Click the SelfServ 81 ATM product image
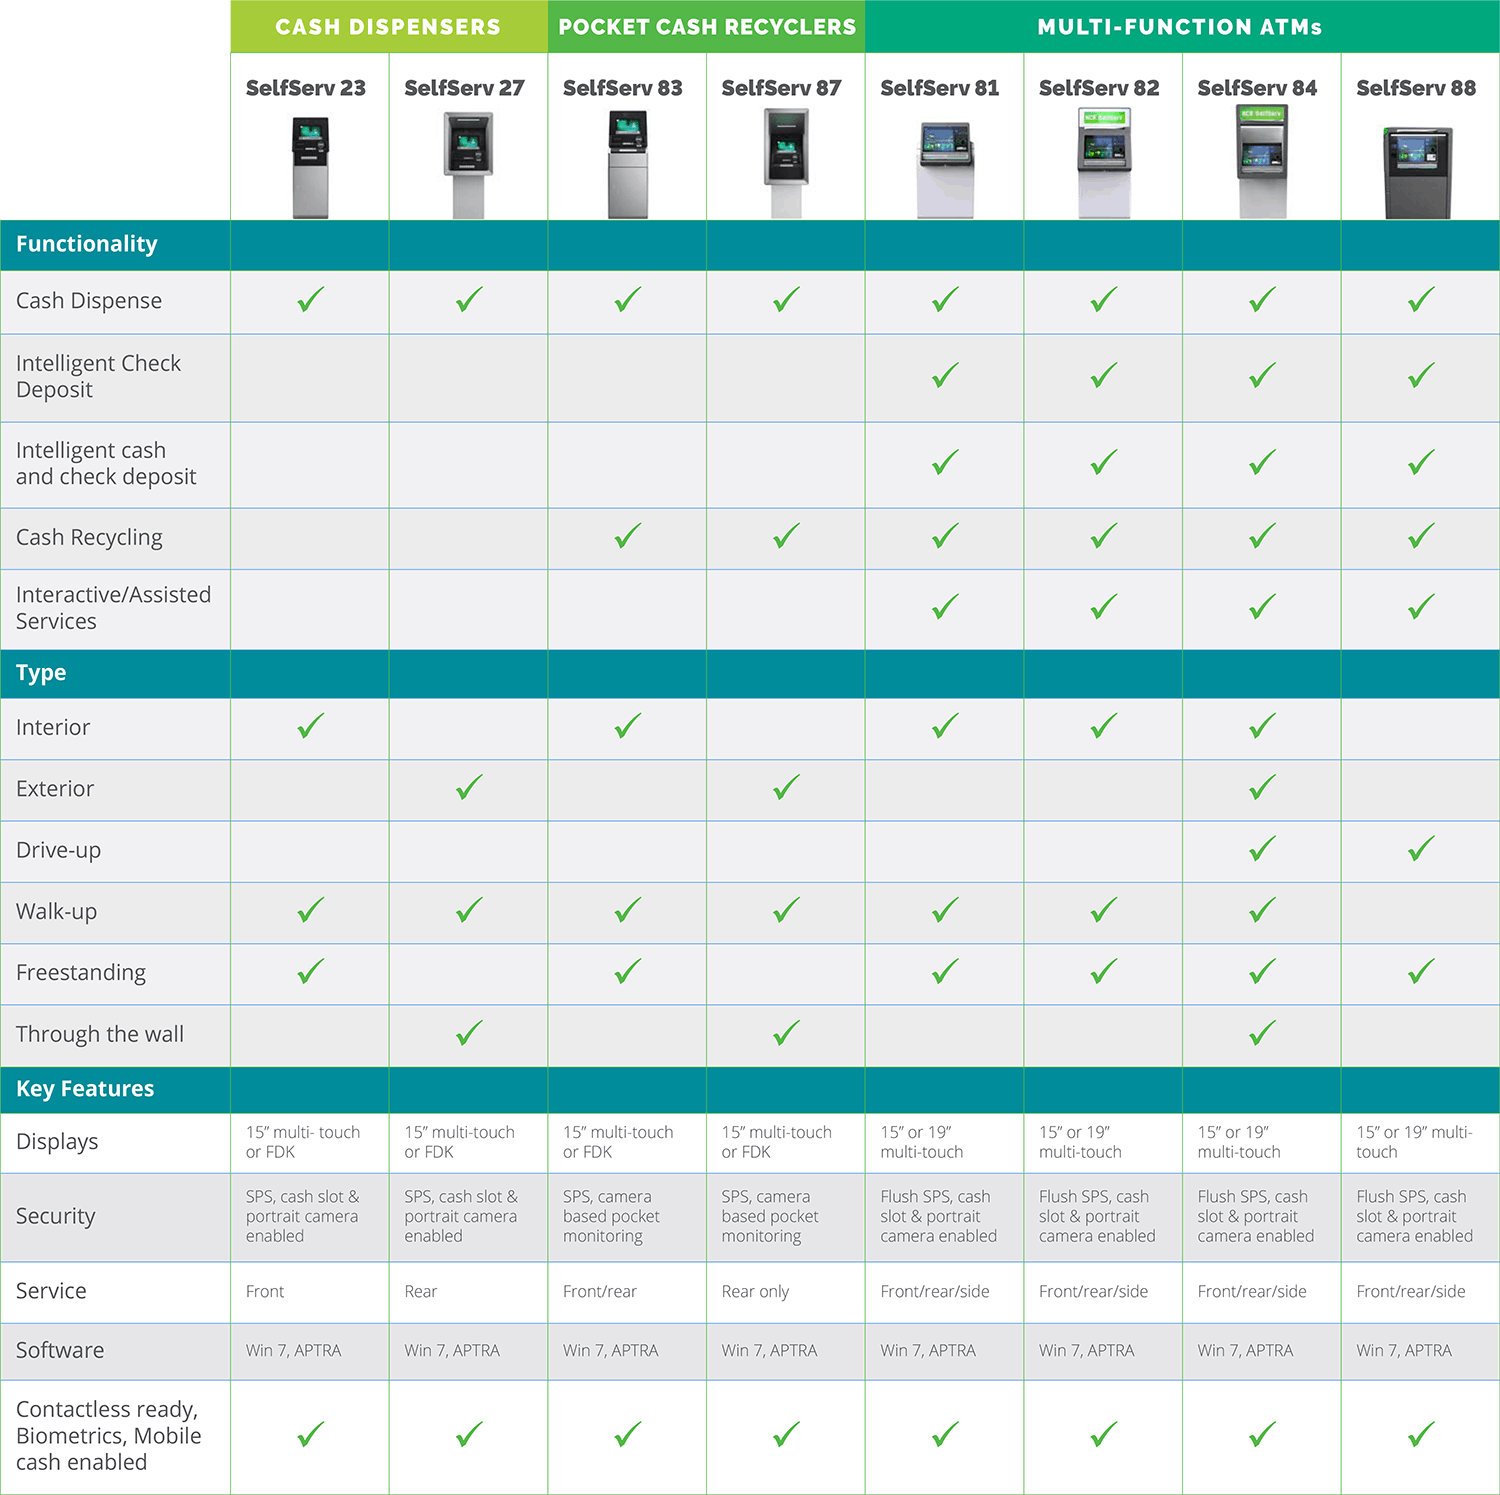Viewport: 1500px width, 1495px height. coord(945,170)
